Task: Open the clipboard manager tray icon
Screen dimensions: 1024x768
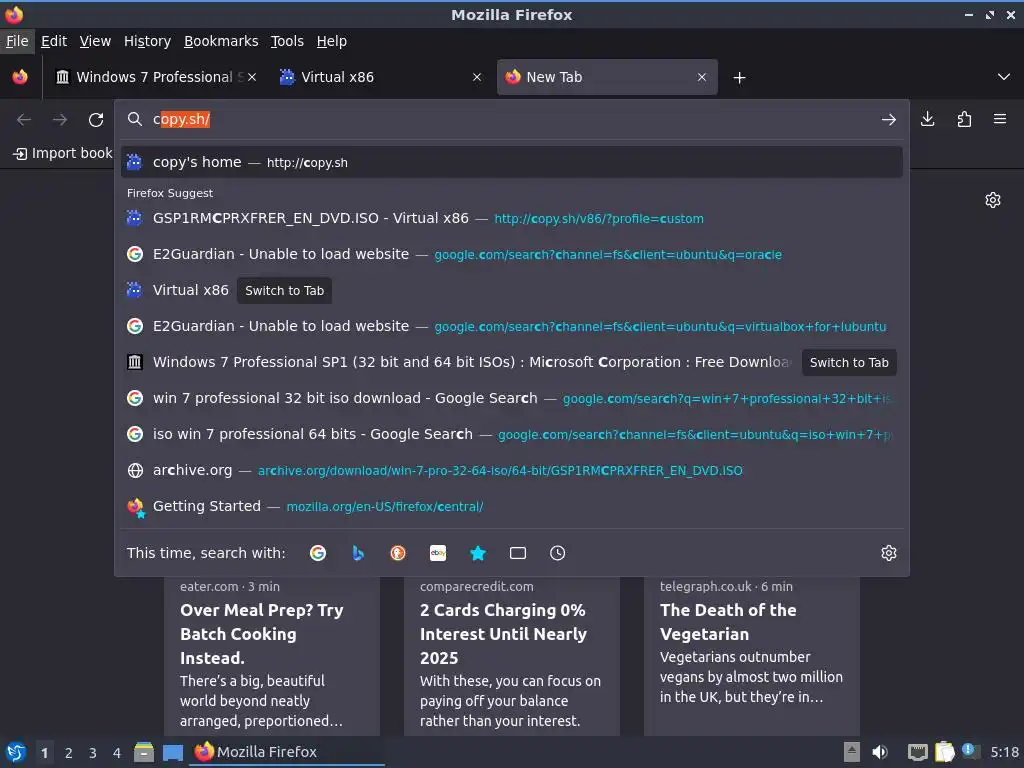Action: pos(945,752)
